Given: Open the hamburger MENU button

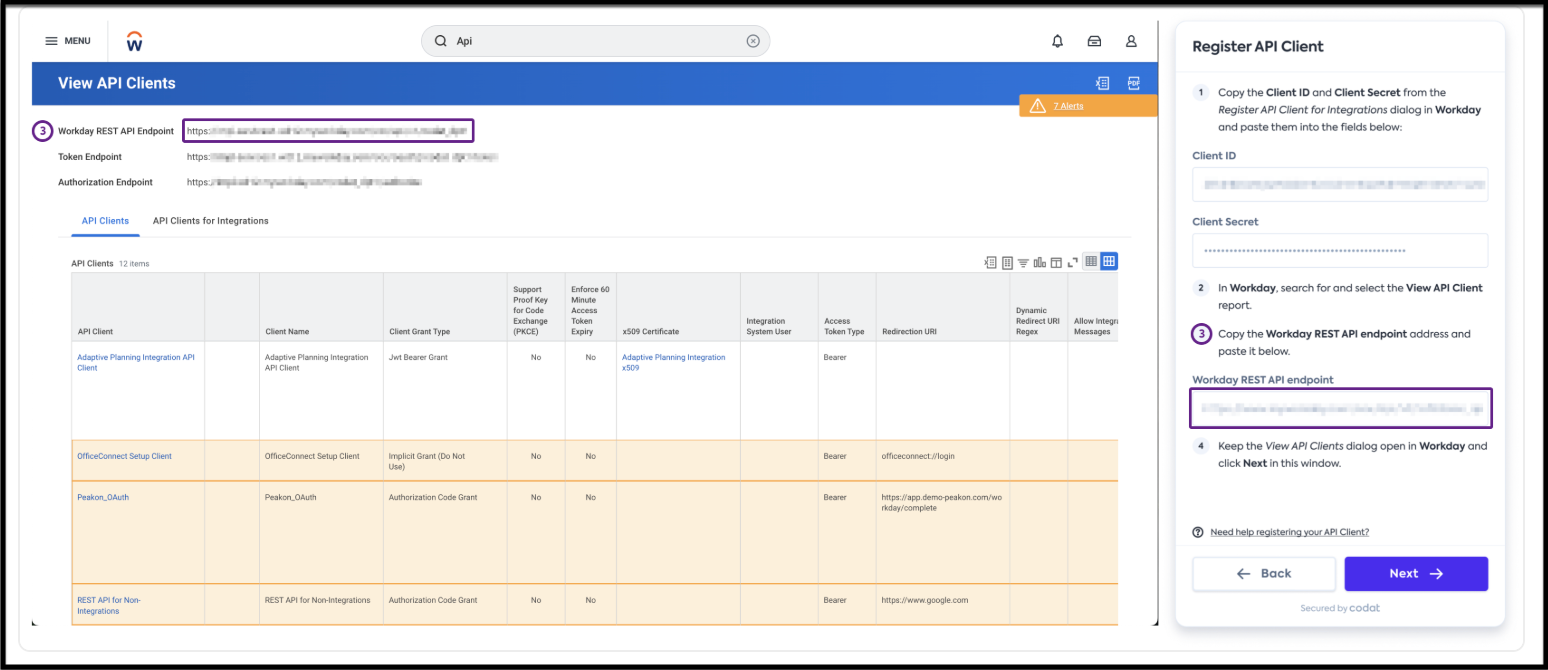Looking at the screenshot, I should click(68, 41).
